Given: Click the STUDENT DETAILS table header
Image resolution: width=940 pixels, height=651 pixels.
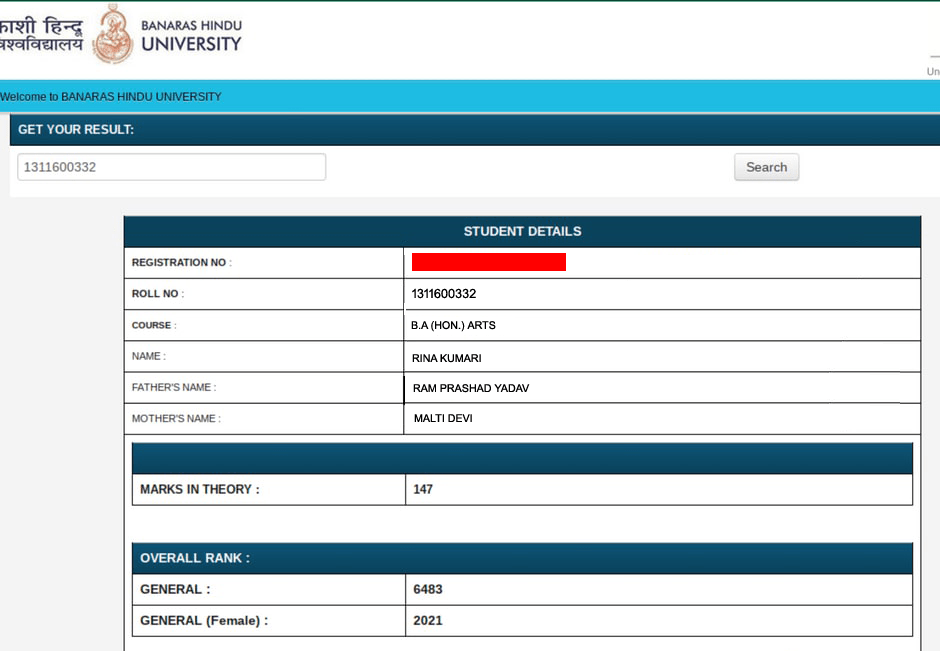Looking at the screenshot, I should click(522, 231).
